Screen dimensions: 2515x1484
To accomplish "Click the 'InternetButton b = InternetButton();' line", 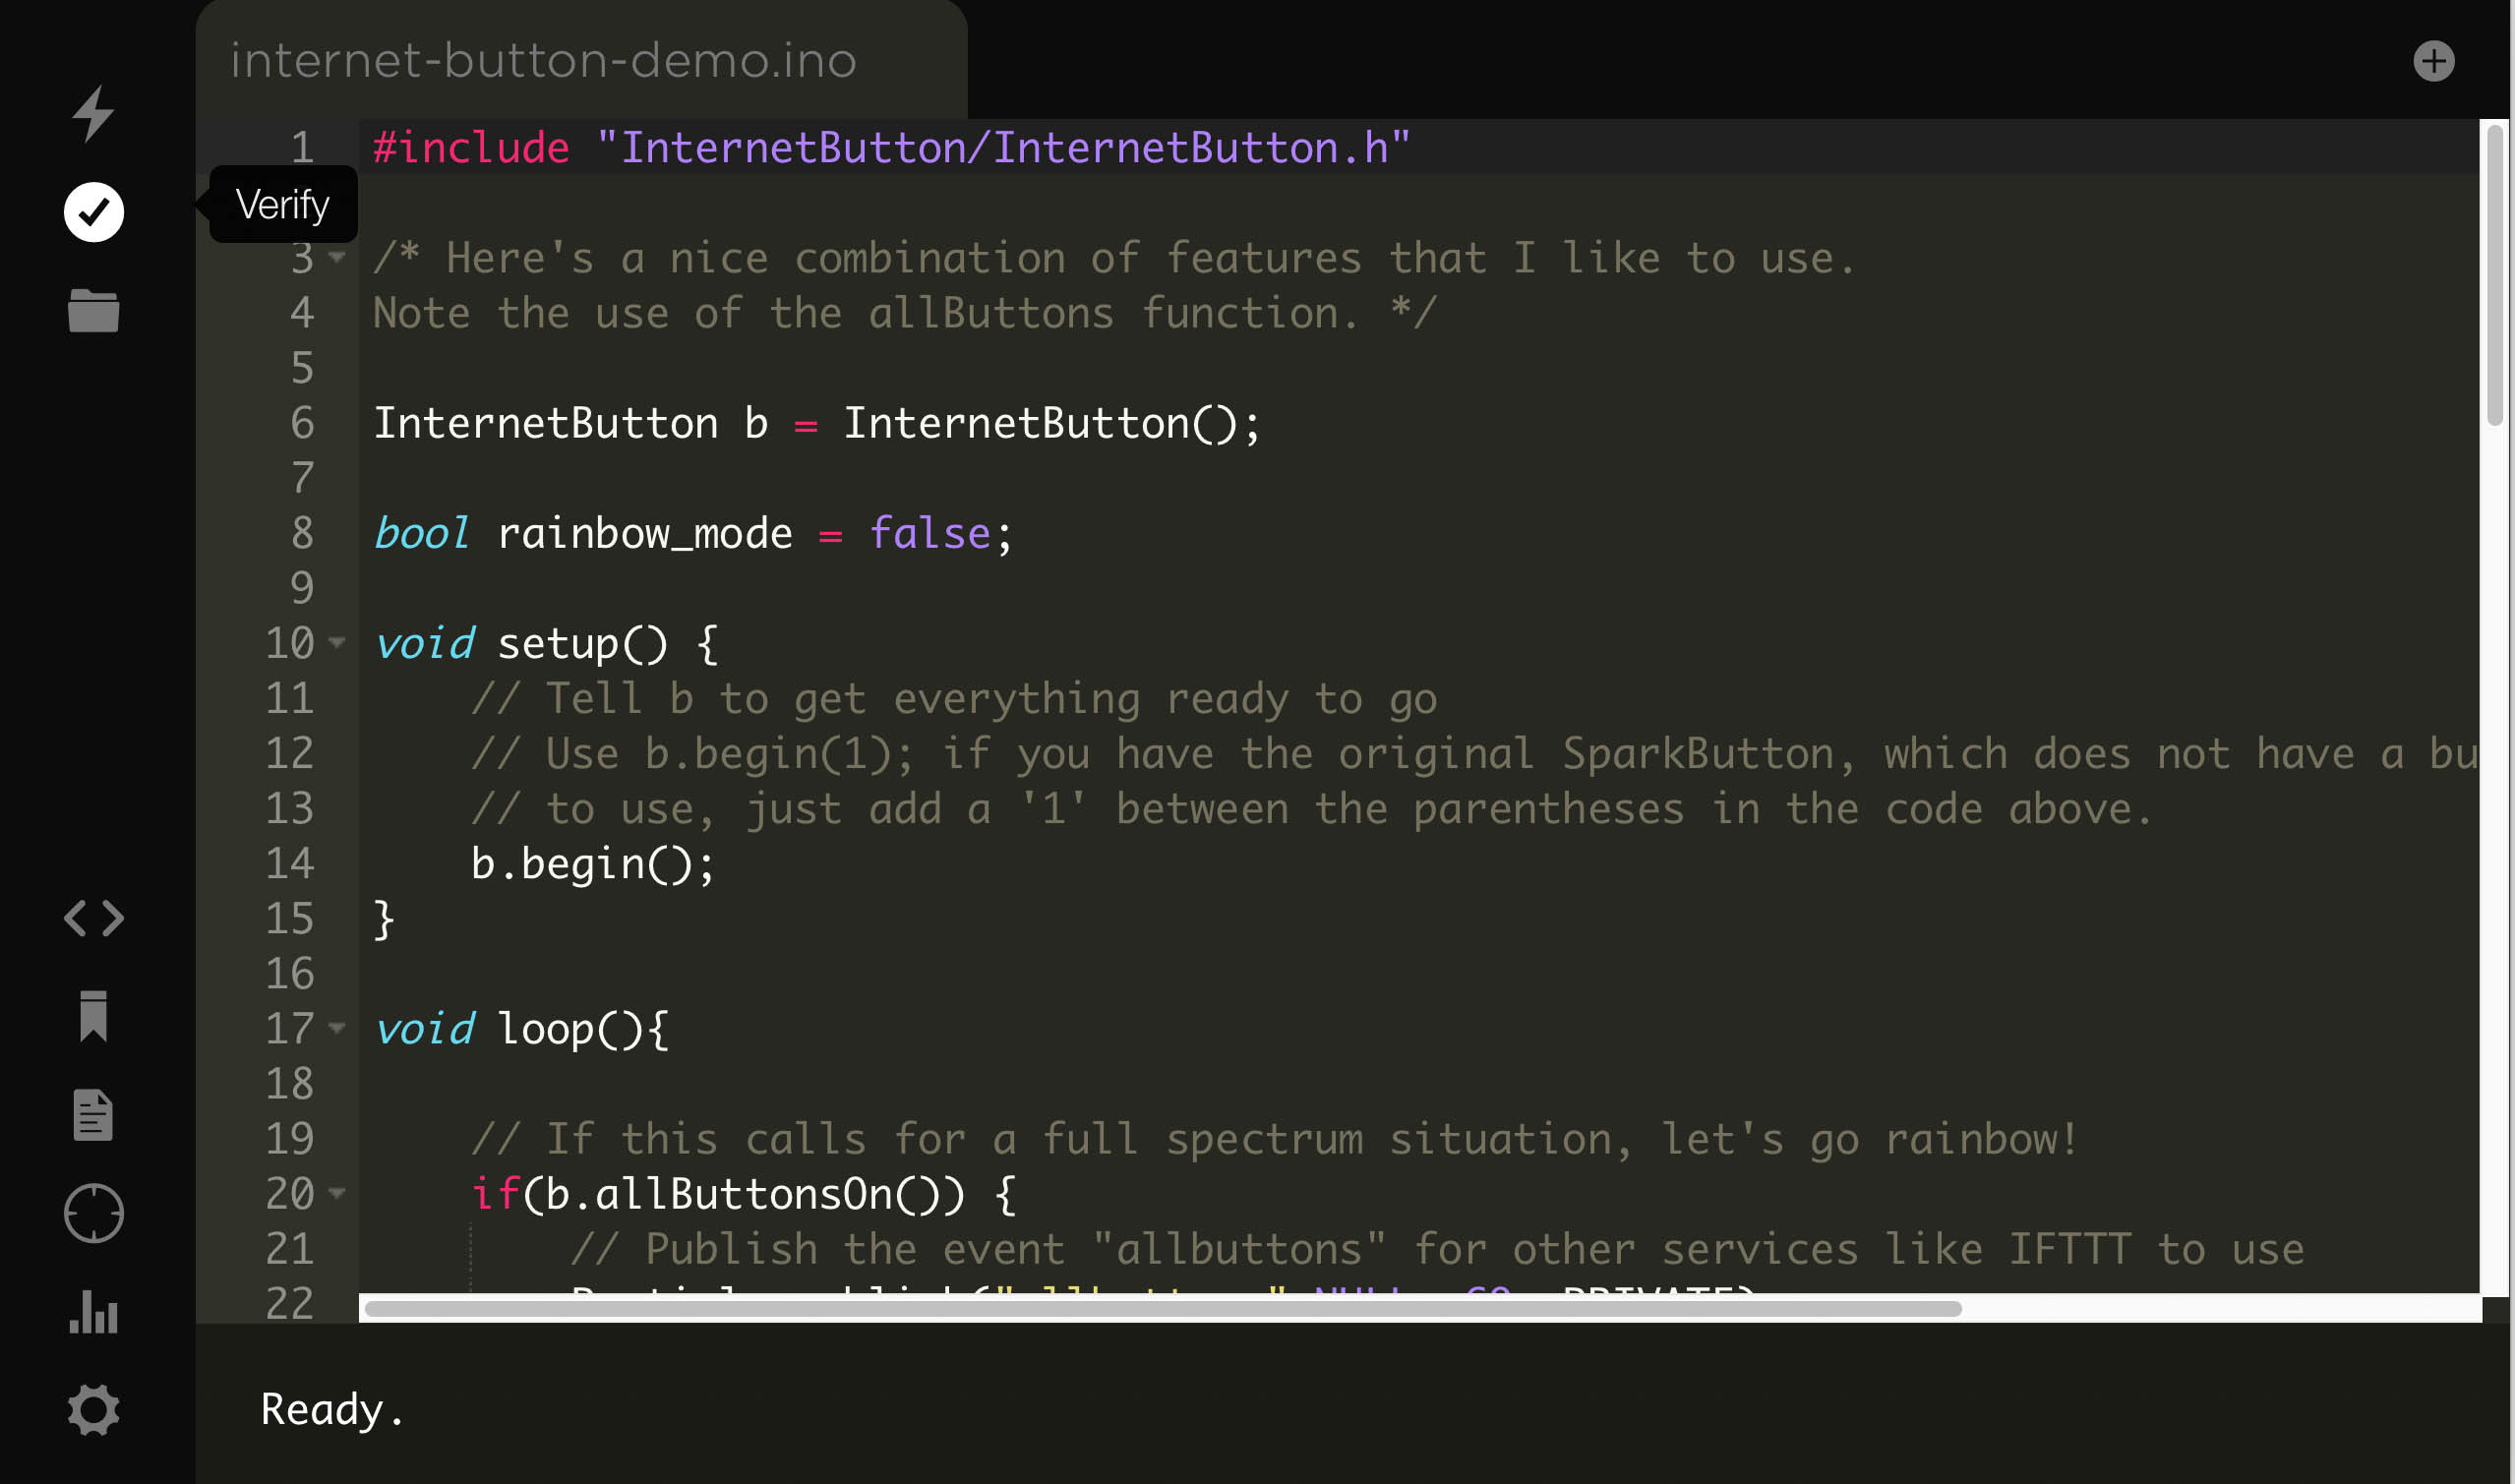I will pos(817,423).
